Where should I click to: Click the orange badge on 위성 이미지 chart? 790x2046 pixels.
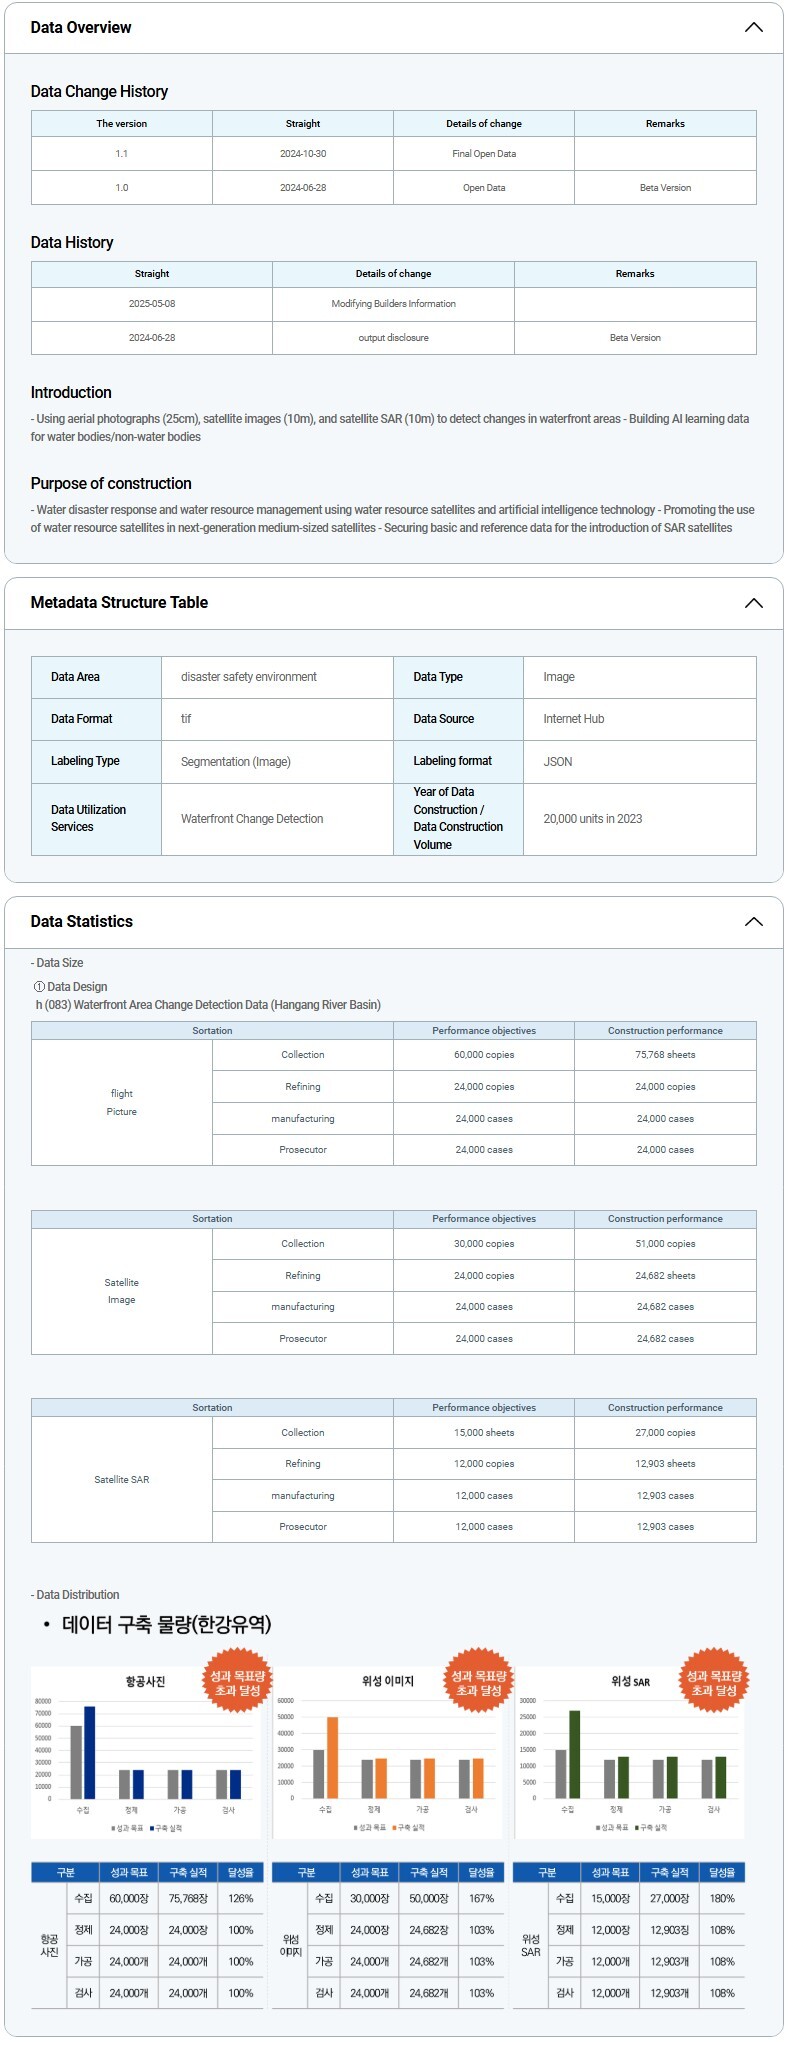pyautogui.click(x=478, y=1683)
